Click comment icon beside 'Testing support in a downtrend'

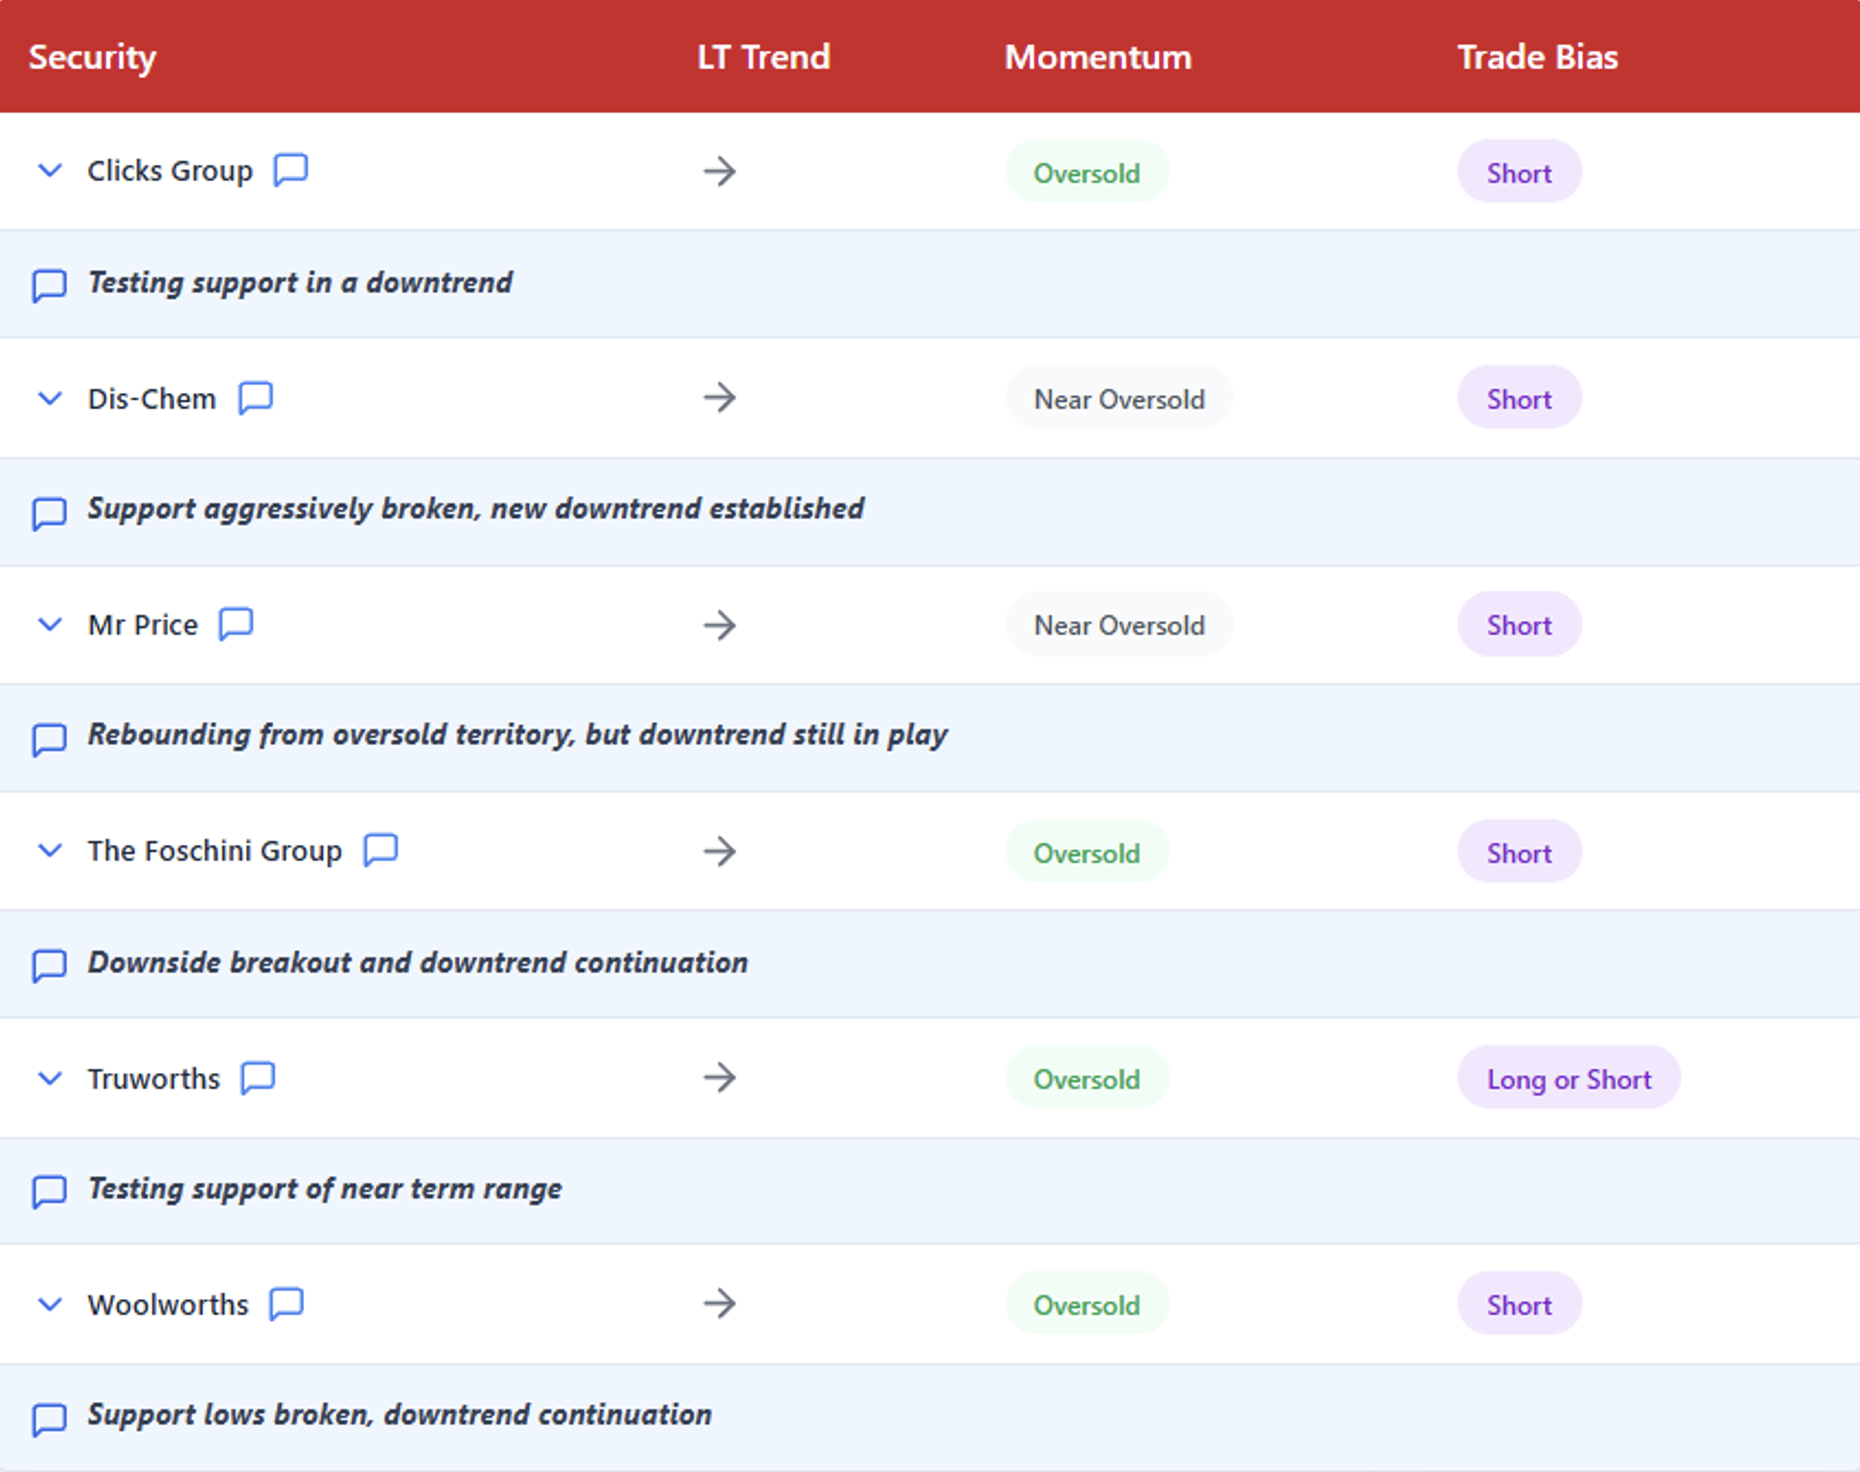[x=49, y=285]
